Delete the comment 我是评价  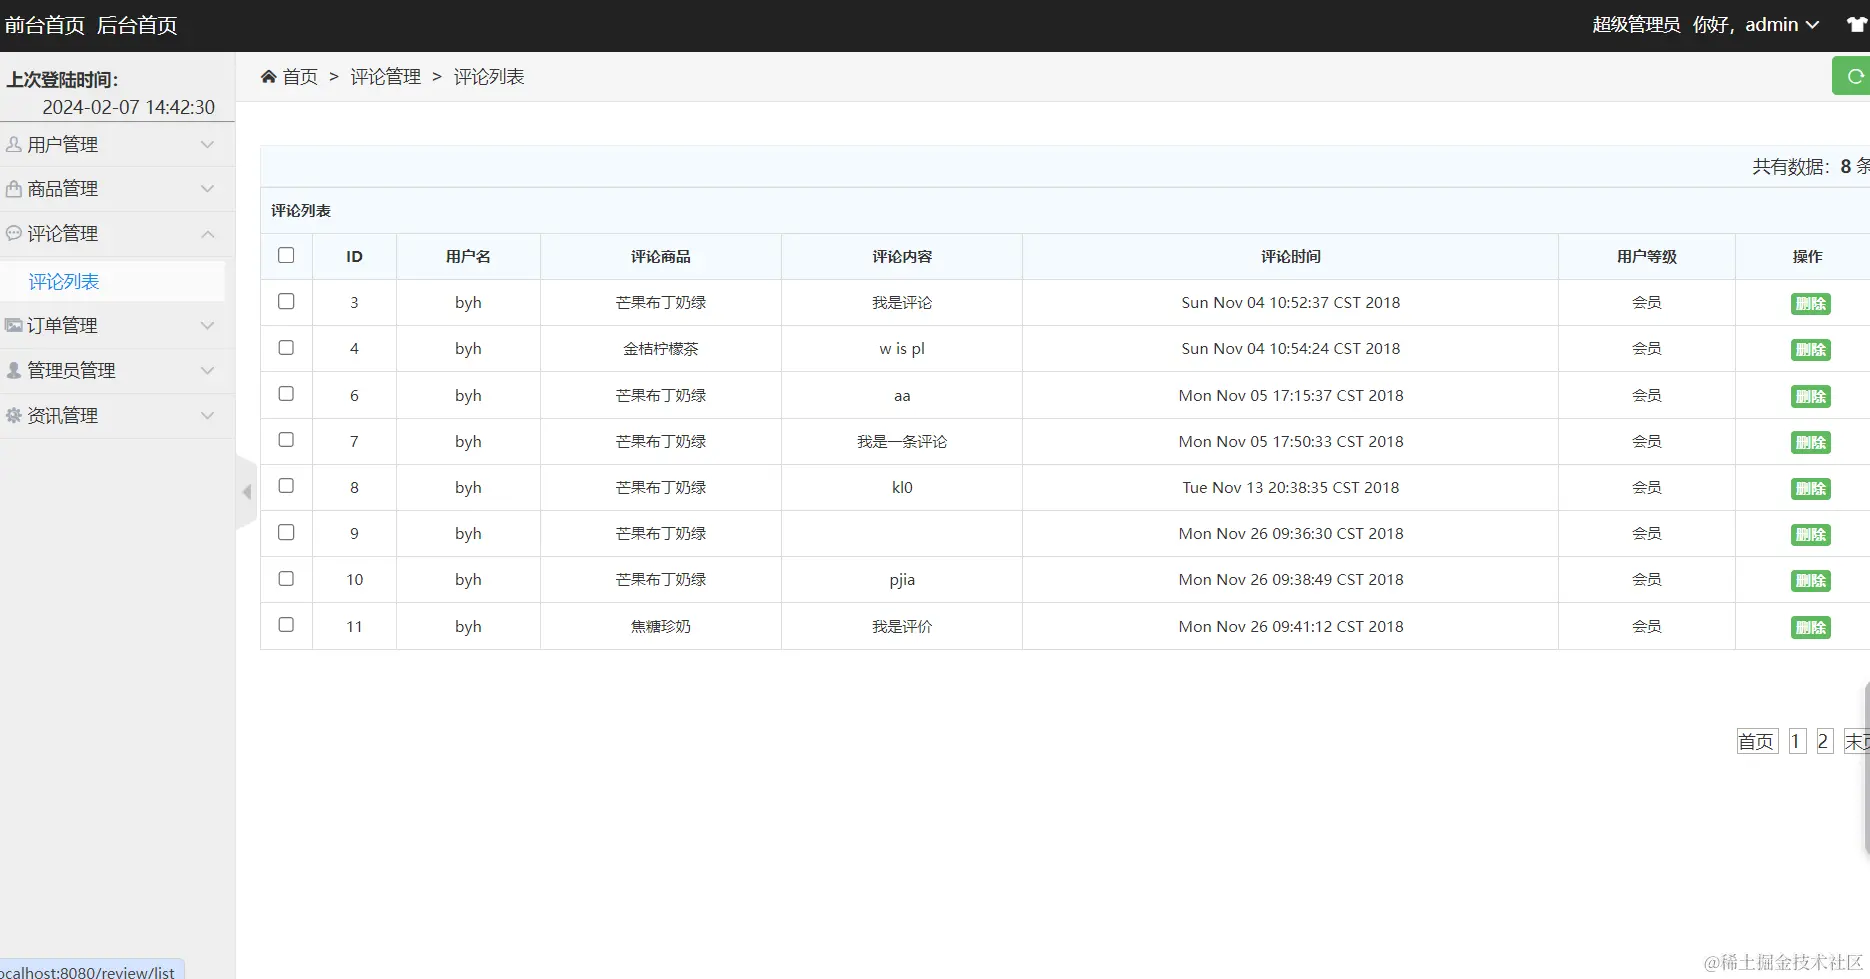[x=1810, y=628]
